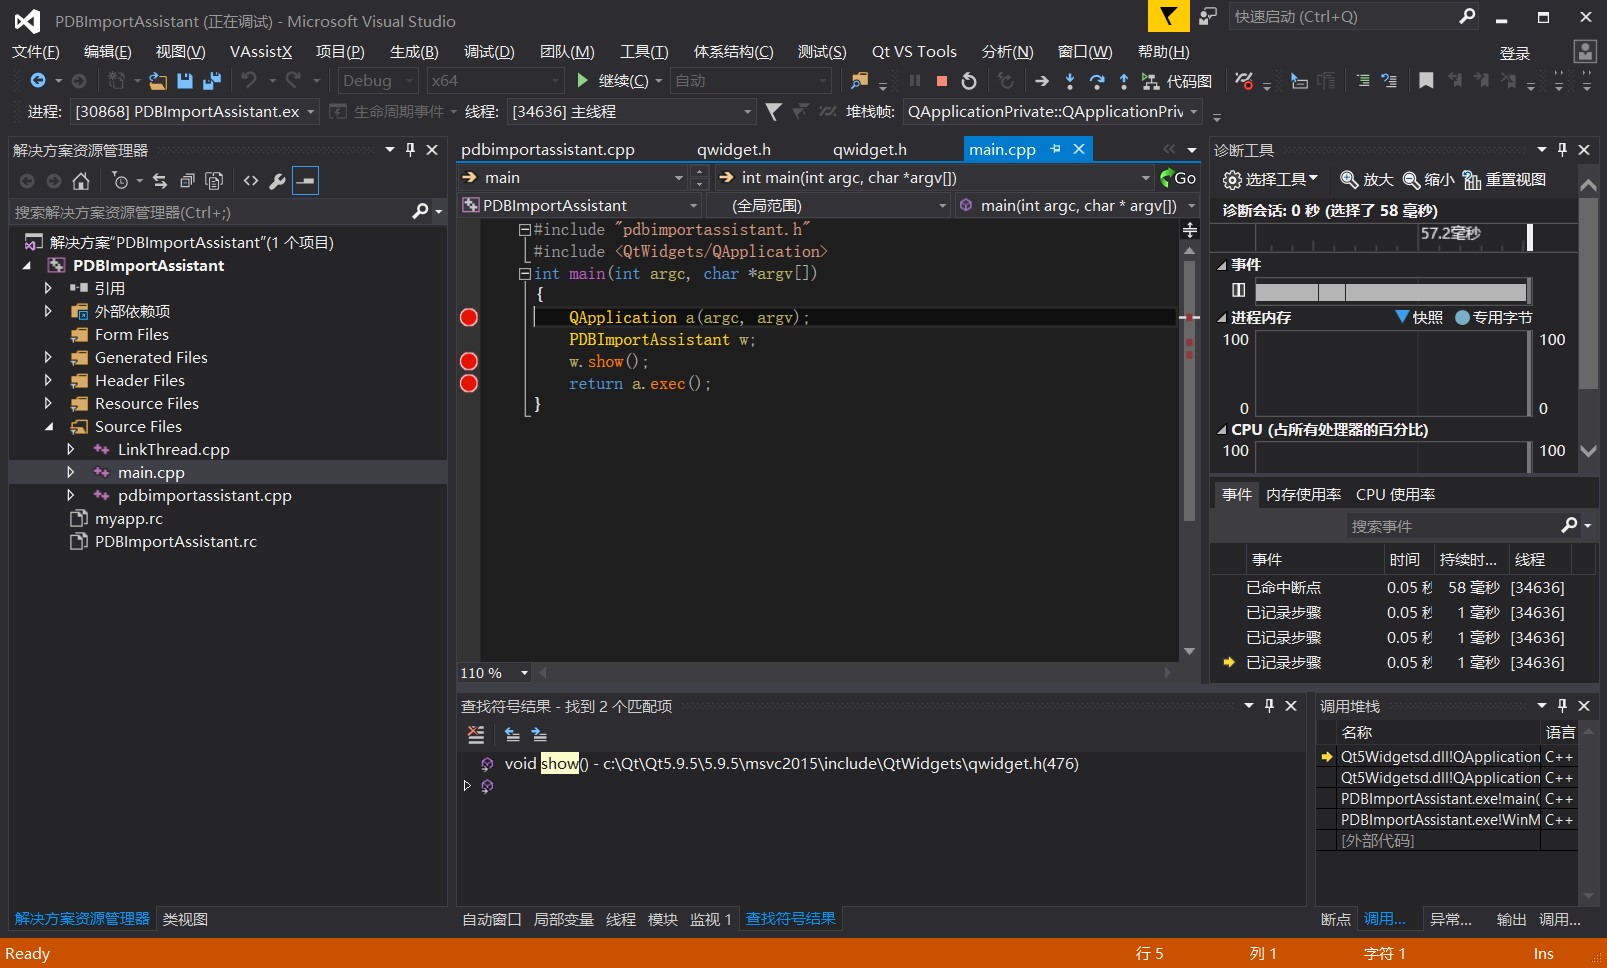Open the 选择工具 (Select Tools) button
Image resolution: width=1607 pixels, height=968 pixels.
[1270, 179]
